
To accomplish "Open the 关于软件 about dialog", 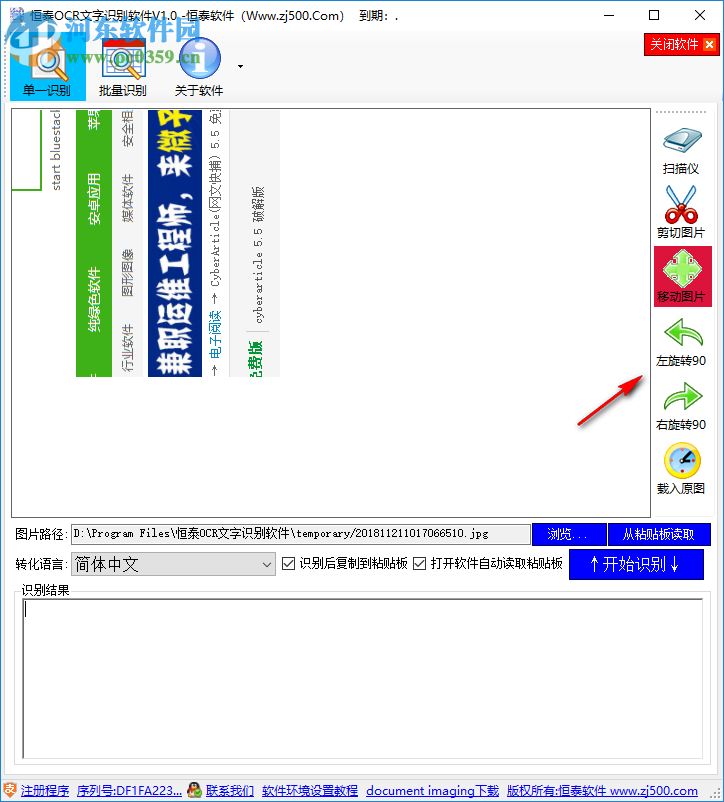I will pyautogui.click(x=199, y=68).
